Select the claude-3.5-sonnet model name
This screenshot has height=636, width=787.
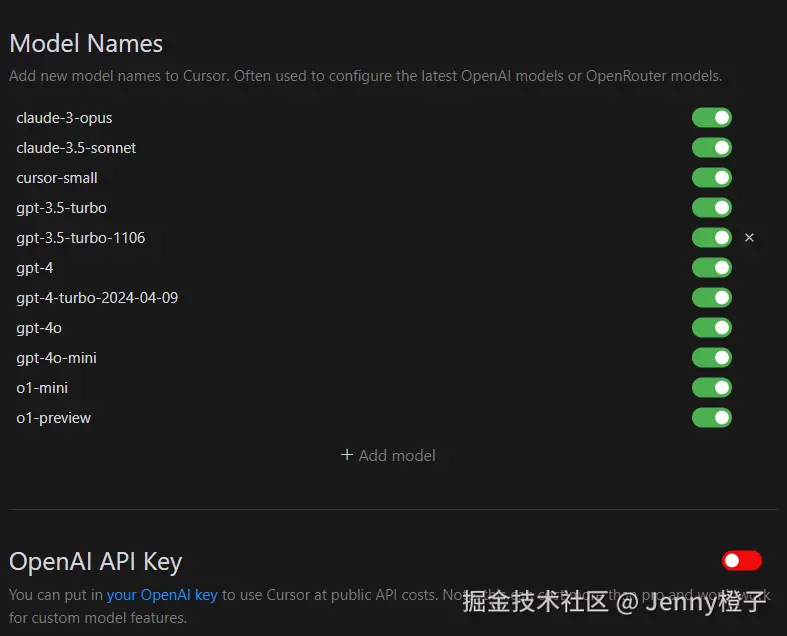click(76, 148)
